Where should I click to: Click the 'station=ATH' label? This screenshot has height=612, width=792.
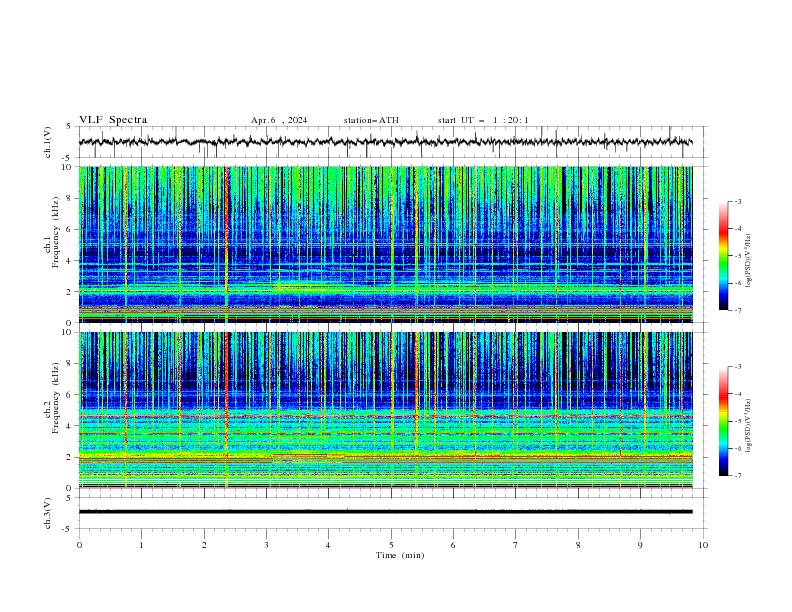[x=371, y=120]
